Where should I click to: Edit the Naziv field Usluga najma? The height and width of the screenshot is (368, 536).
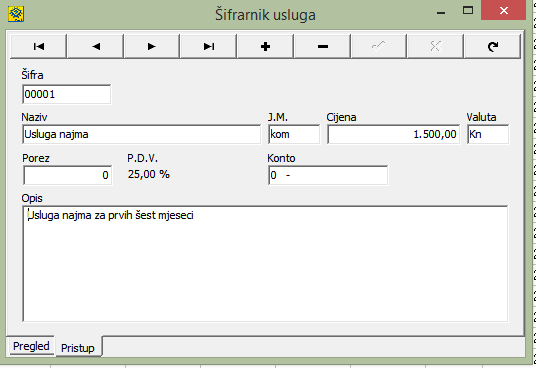pos(142,134)
